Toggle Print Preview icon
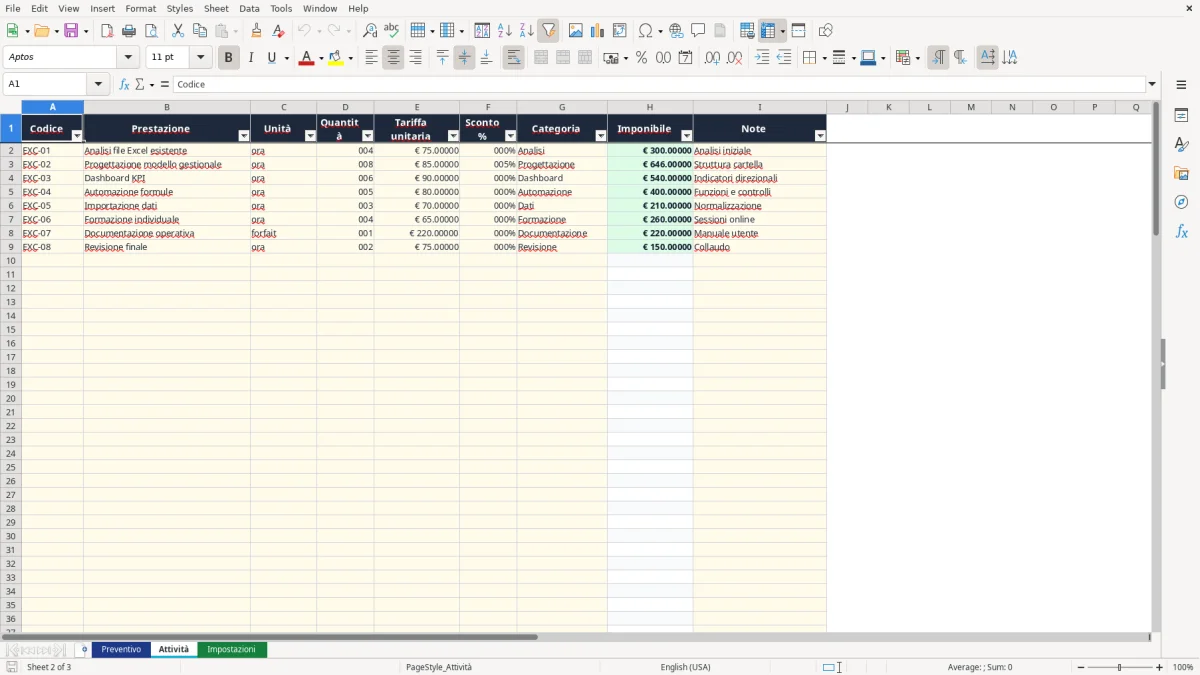The height and width of the screenshot is (675, 1200). (151, 31)
